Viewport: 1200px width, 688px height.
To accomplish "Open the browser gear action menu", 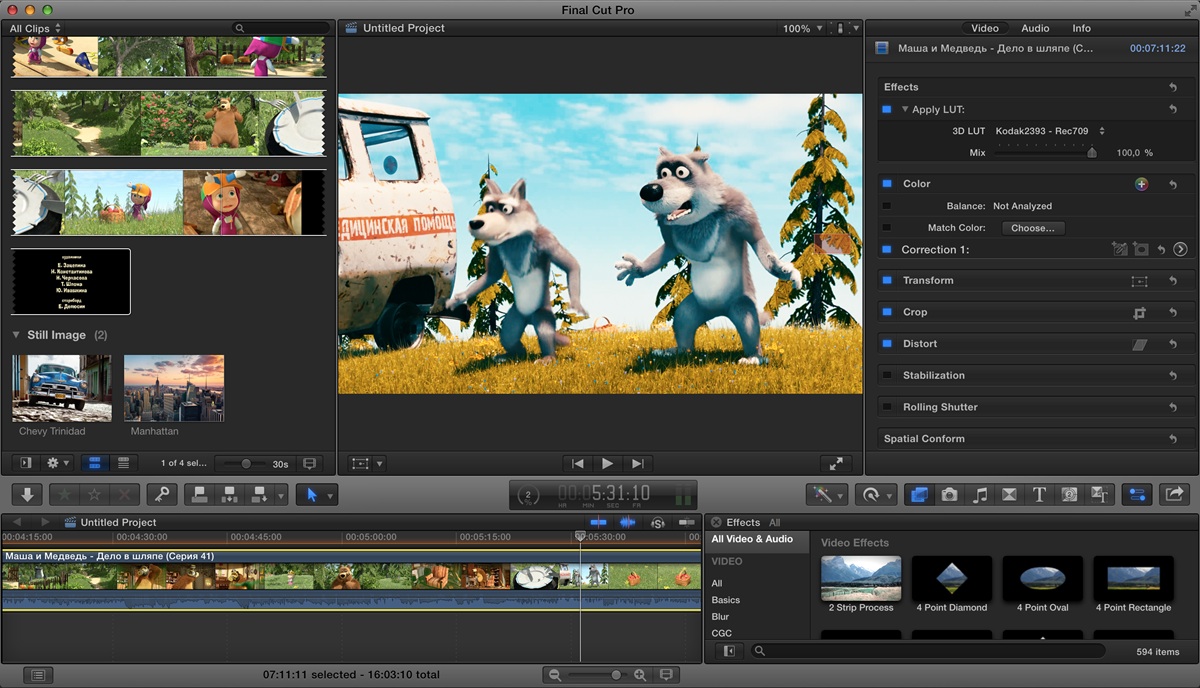I will 59,464.
